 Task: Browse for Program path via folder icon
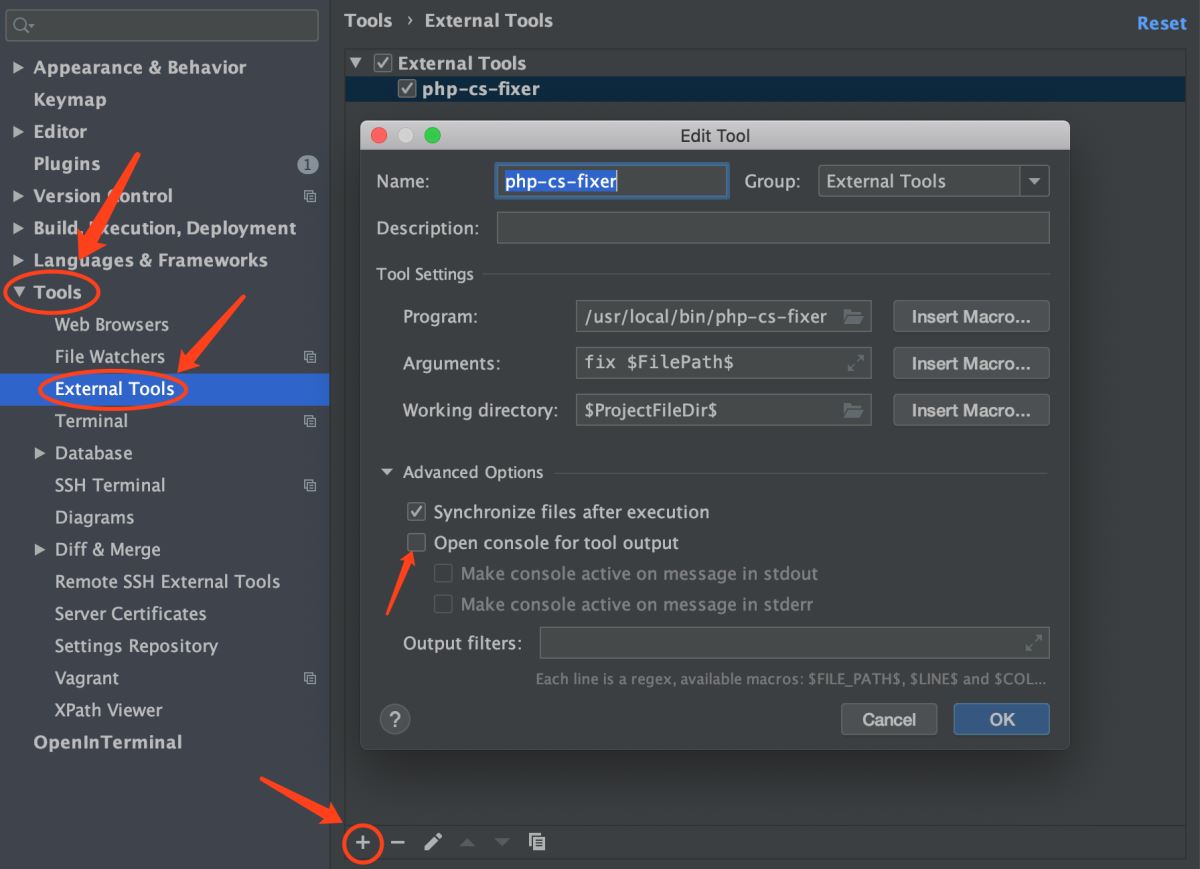[x=852, y=317]
